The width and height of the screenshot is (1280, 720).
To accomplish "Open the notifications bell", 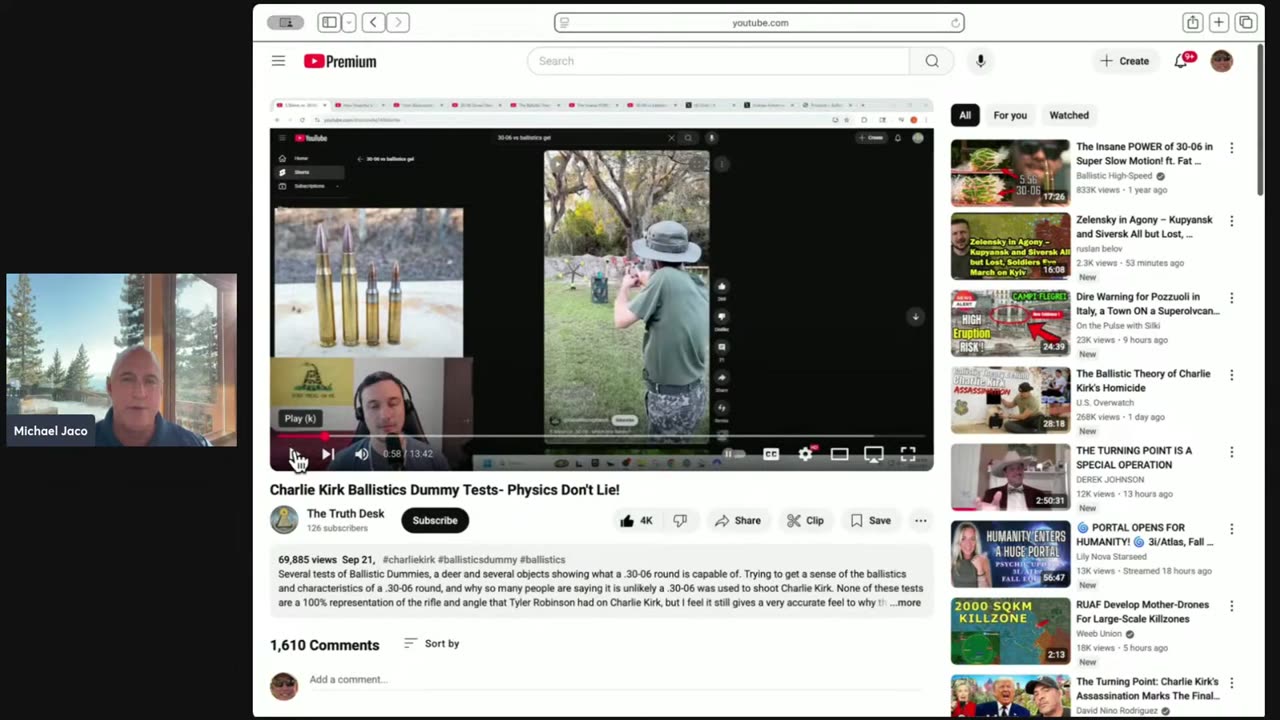I will [x=1183, y=60].
